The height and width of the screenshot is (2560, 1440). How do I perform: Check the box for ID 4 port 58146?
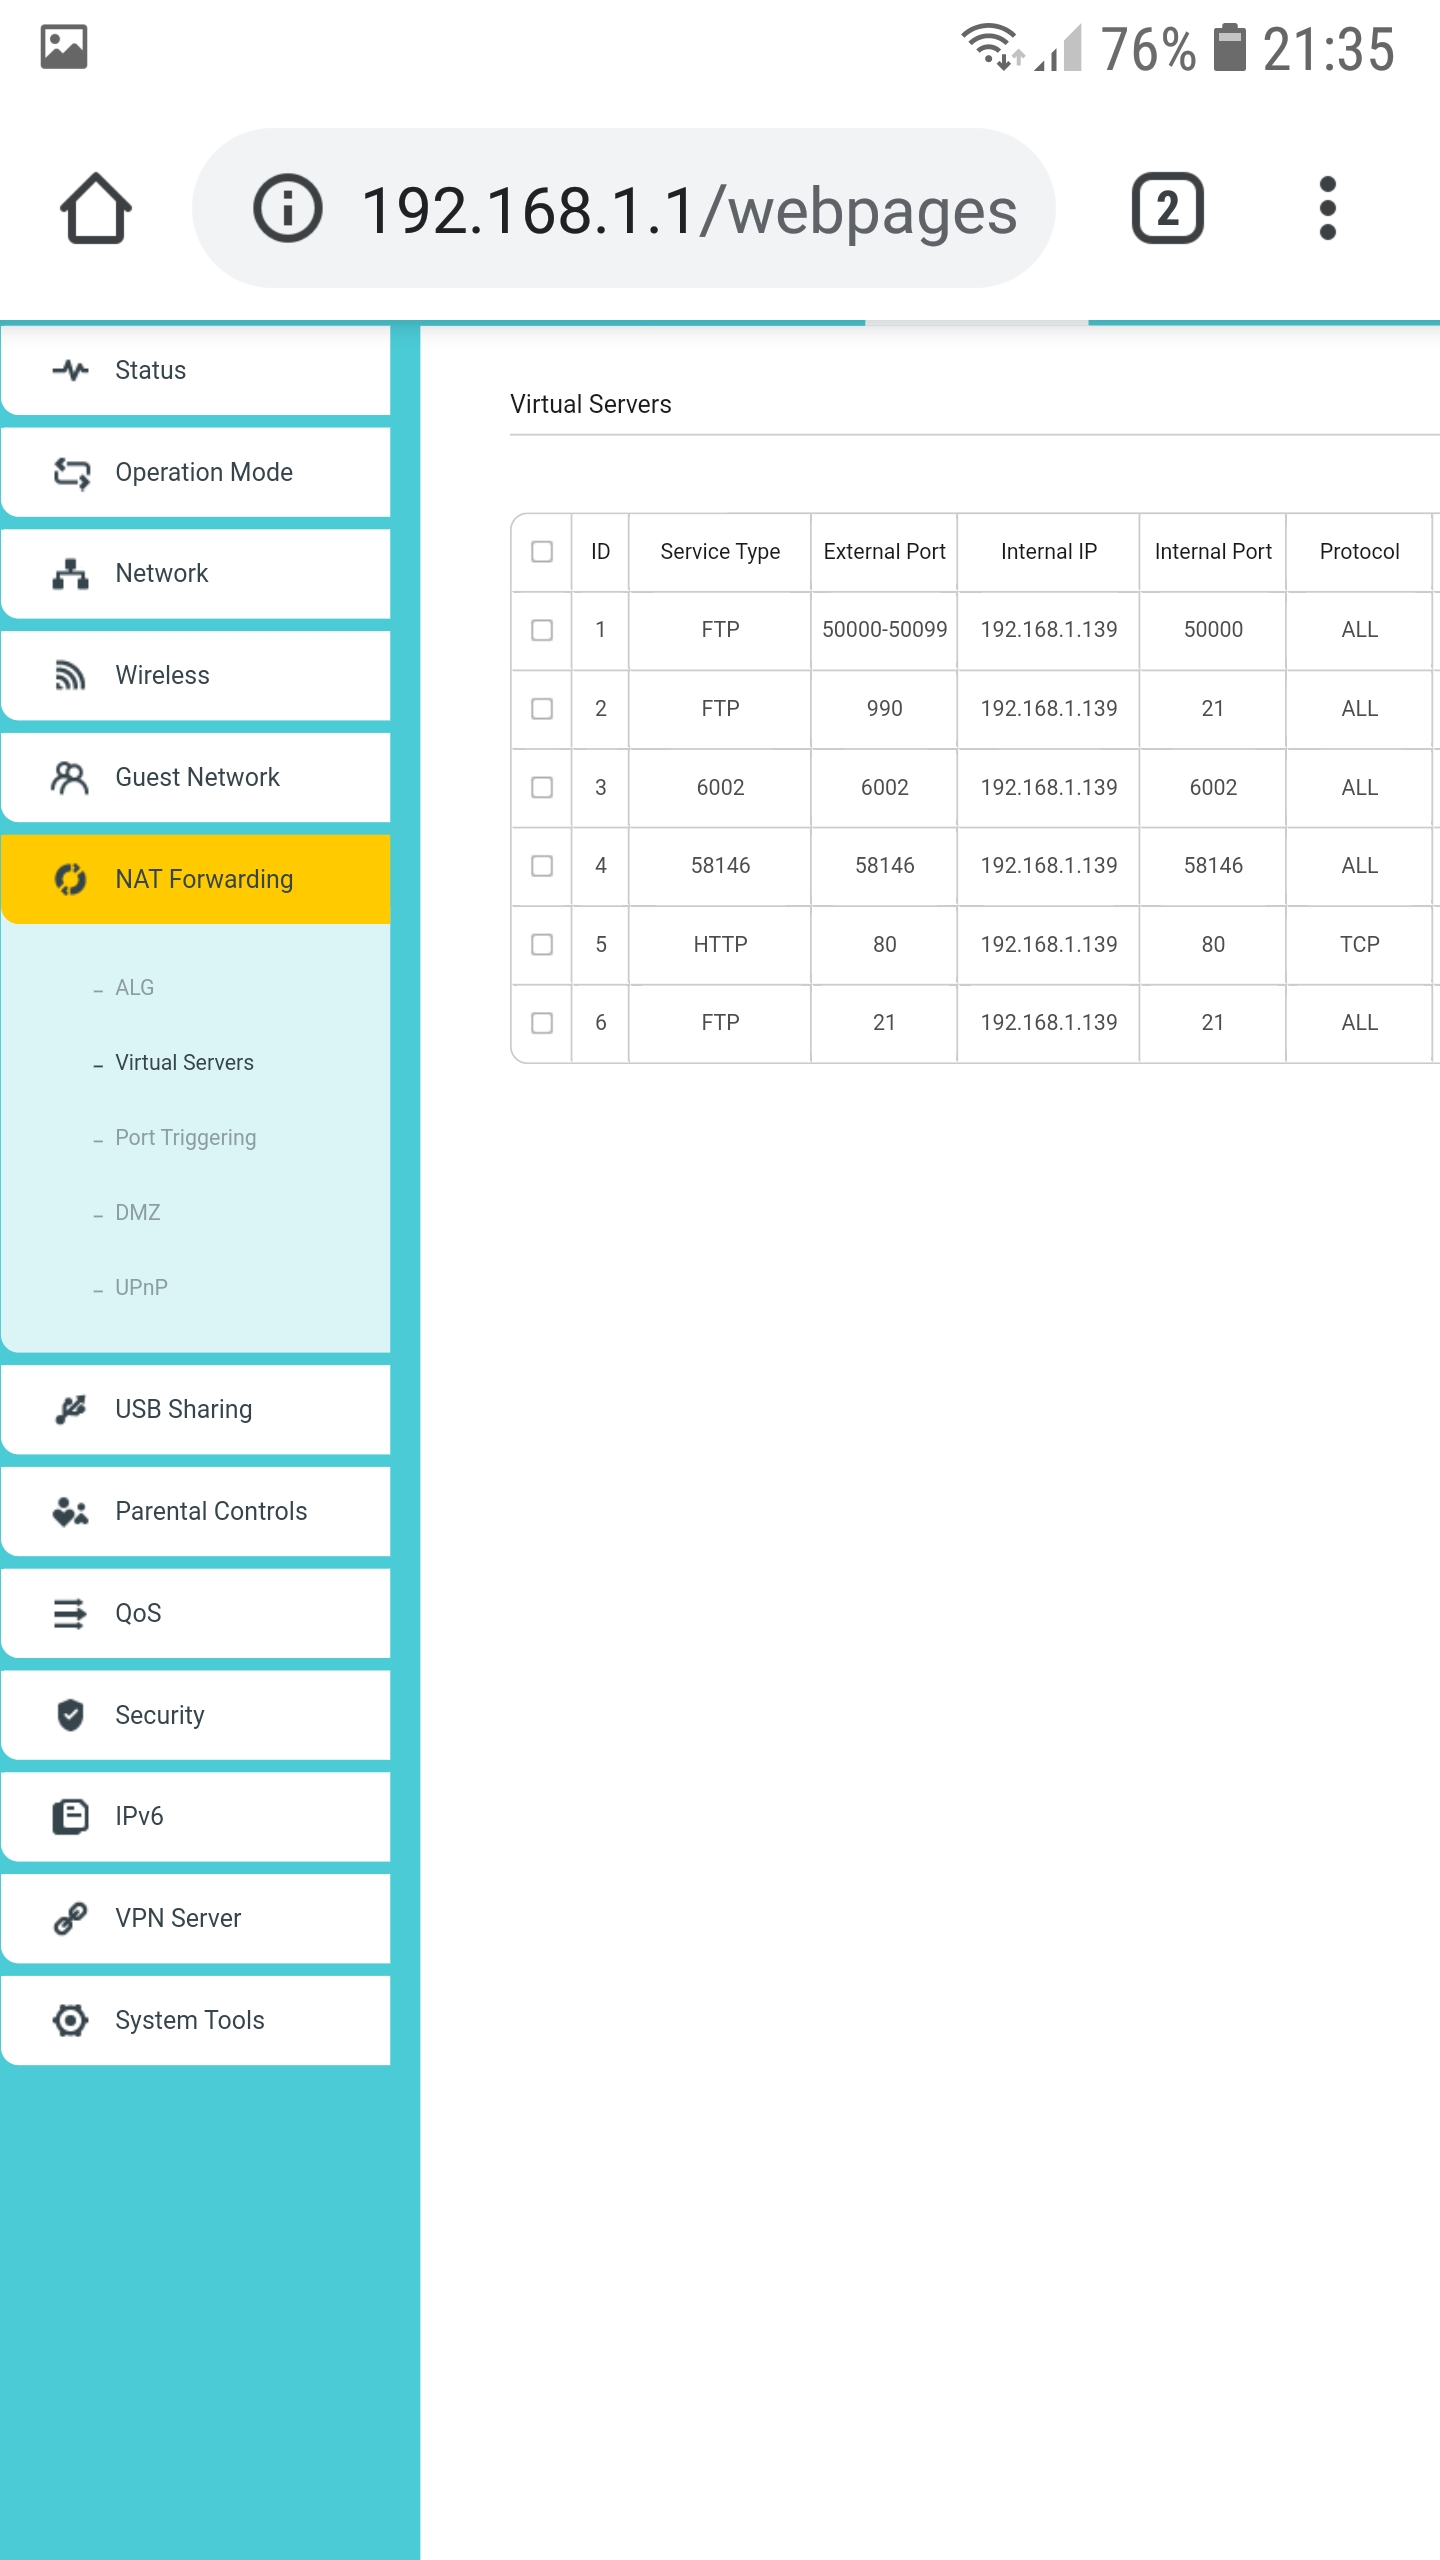[x=542, y=866]
